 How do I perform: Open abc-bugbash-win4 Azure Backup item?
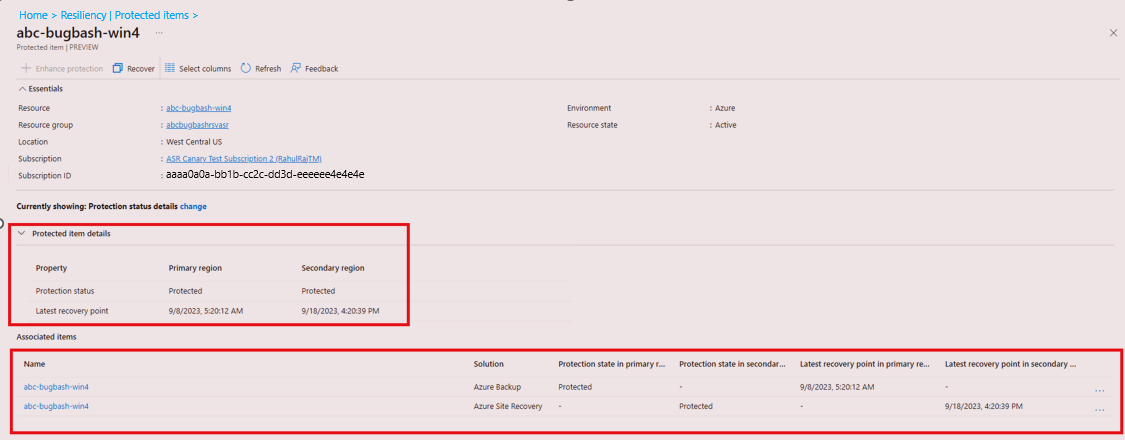pos(56,387)
